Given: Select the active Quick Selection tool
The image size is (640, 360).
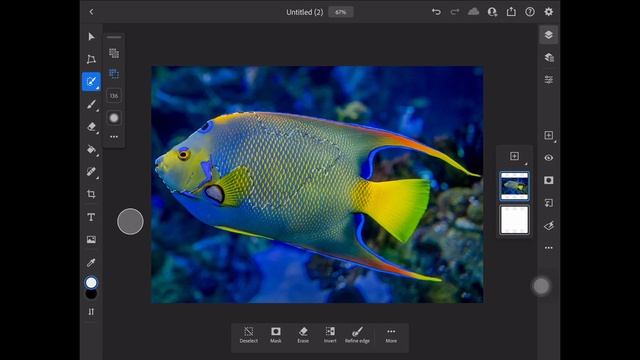Looking at the screenshot, I should click(x=91, y=81).
